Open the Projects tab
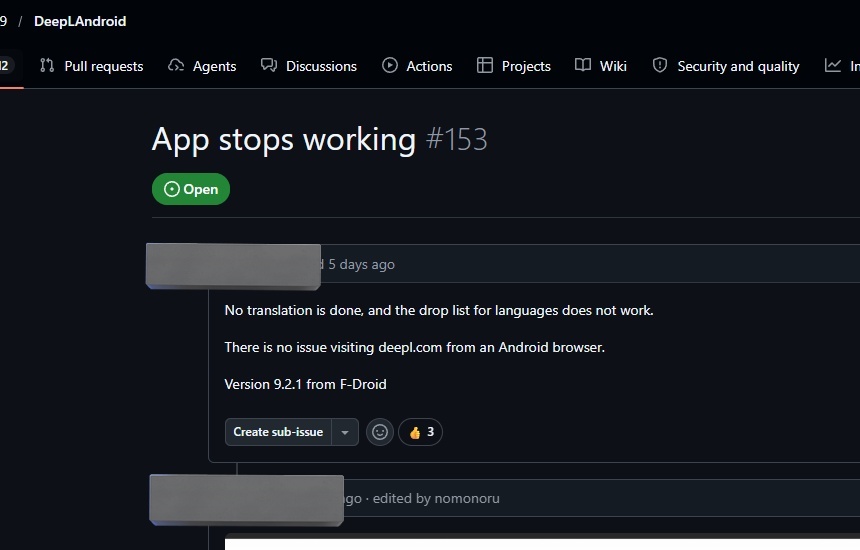860x550 pixels. tap(514, 66)
